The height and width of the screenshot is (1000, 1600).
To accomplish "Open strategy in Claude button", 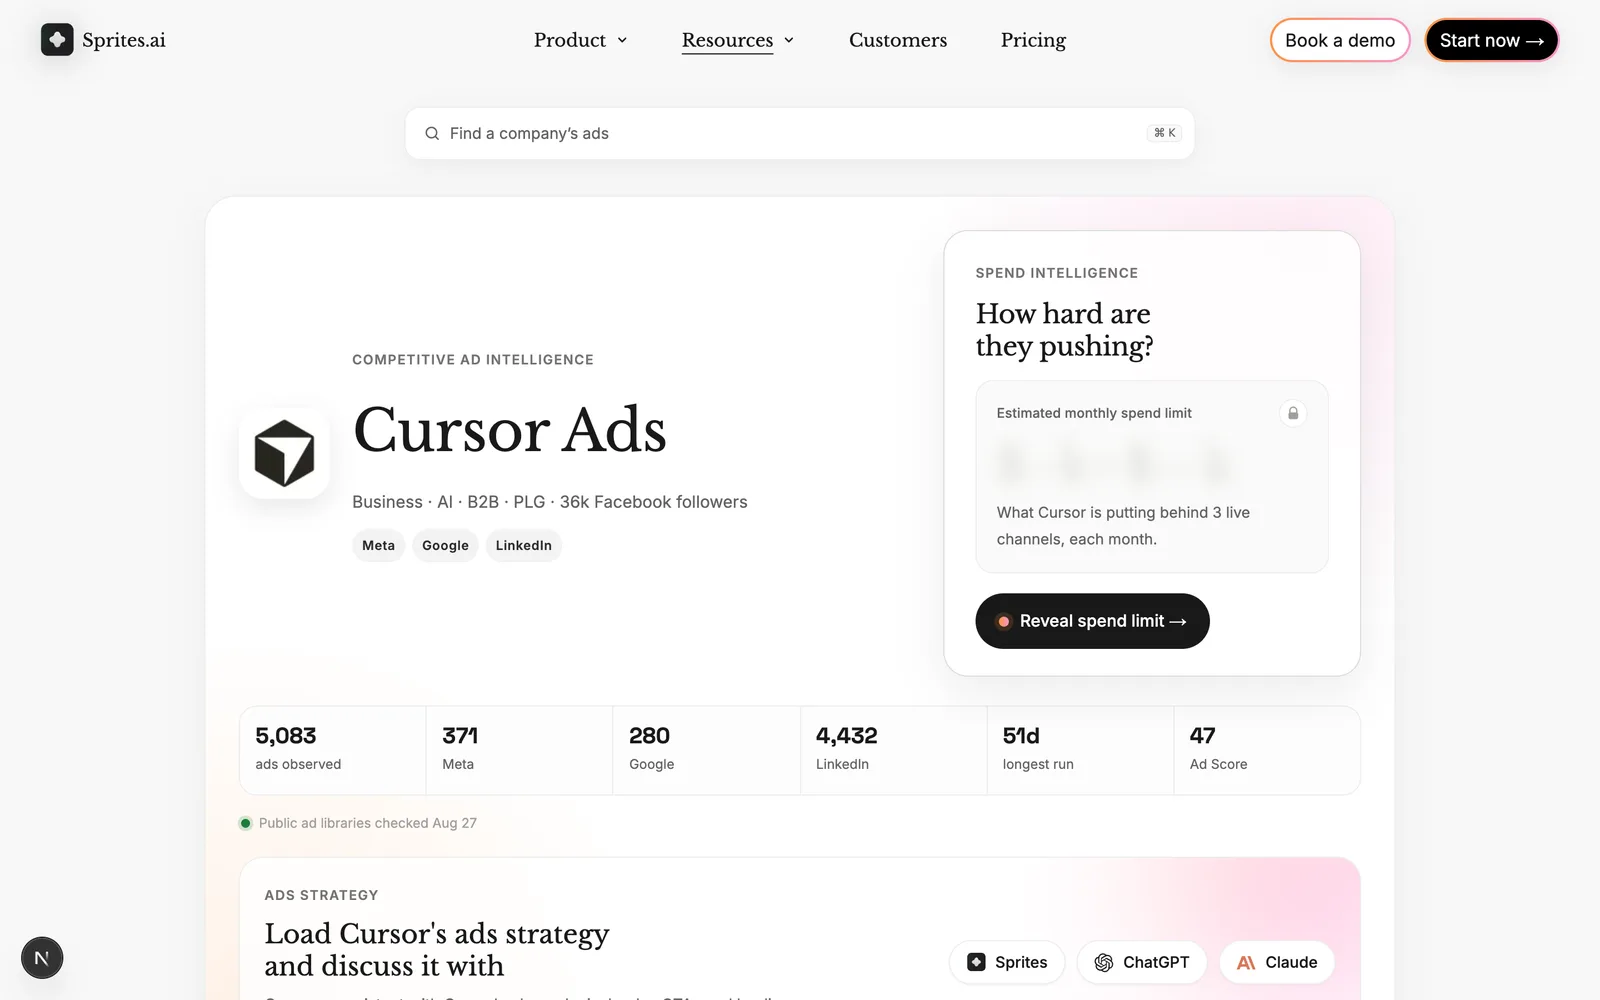I will tap(1277, 962).
